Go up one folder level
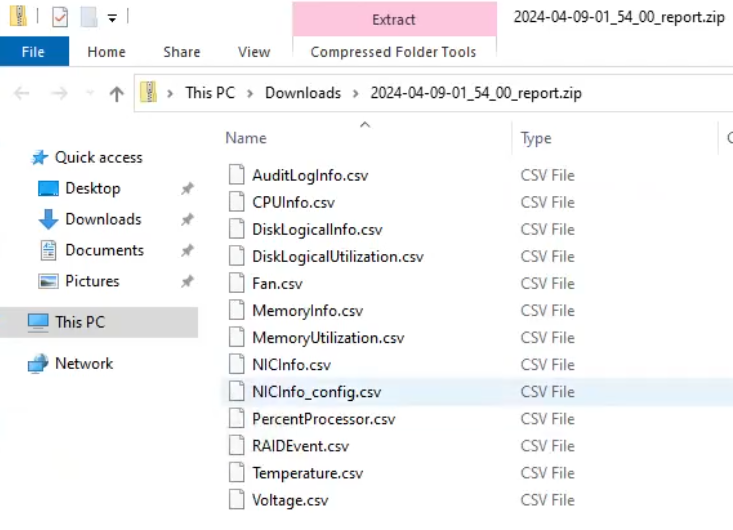This screenshot has width=733, height=530. pyautogui.click(x=116, y=93)
